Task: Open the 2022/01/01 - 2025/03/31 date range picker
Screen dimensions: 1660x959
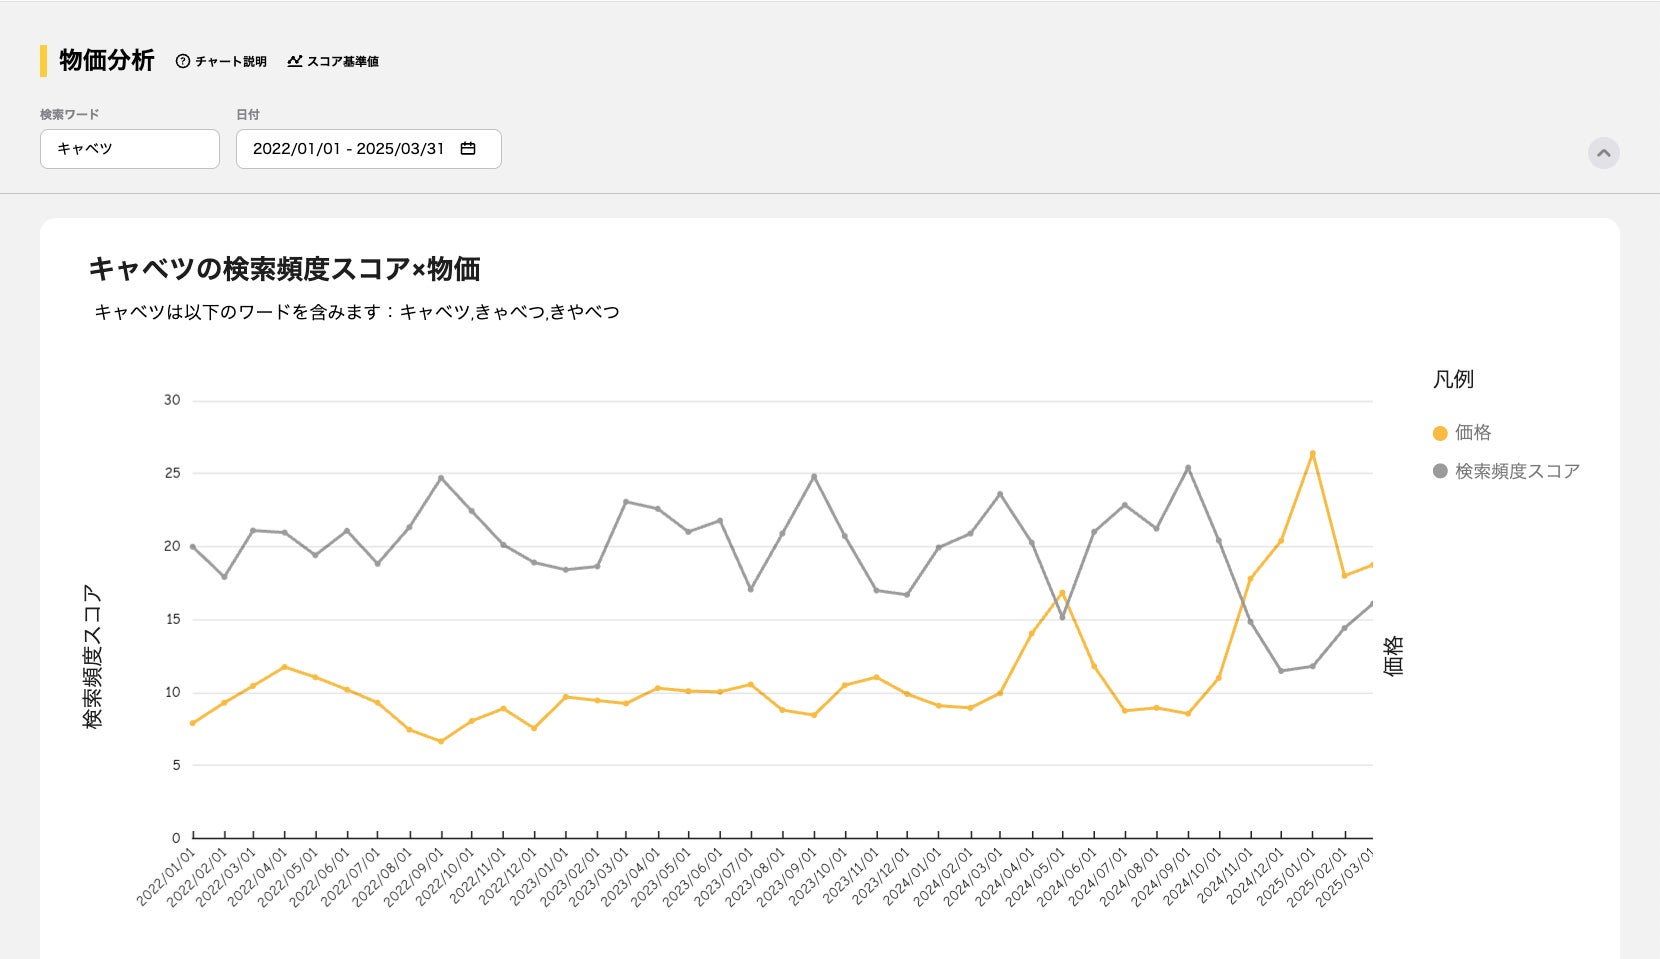Action: pos(348,149)
